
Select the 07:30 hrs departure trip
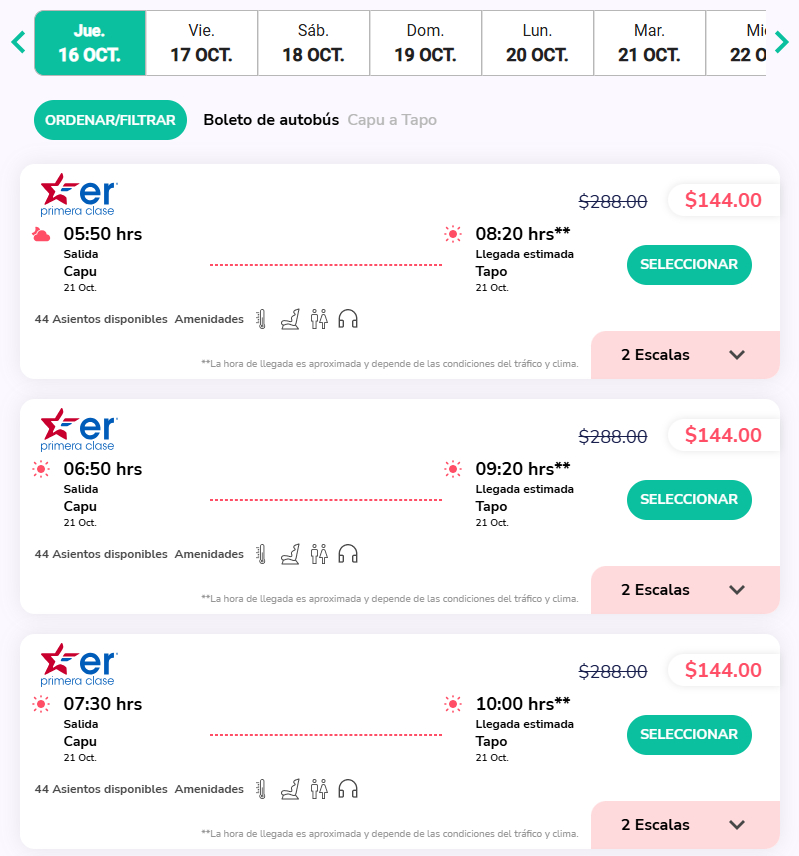pyautogui.click(x=689, y=735)
